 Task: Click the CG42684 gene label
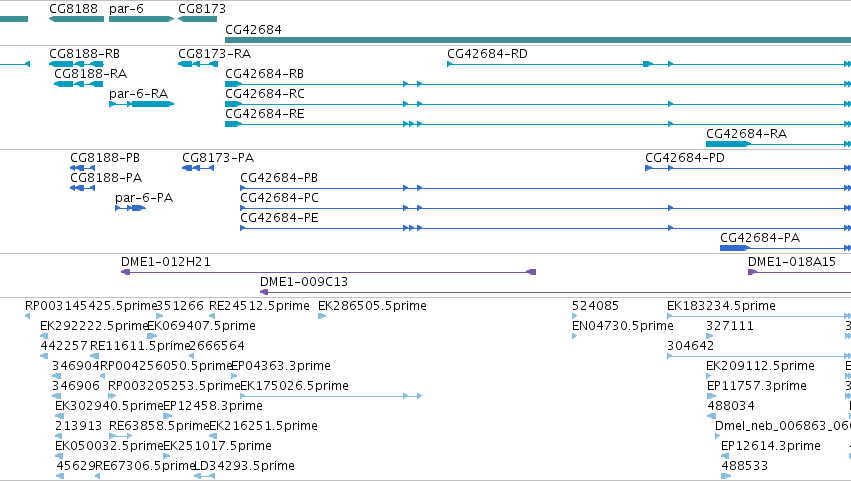(253, 29)
